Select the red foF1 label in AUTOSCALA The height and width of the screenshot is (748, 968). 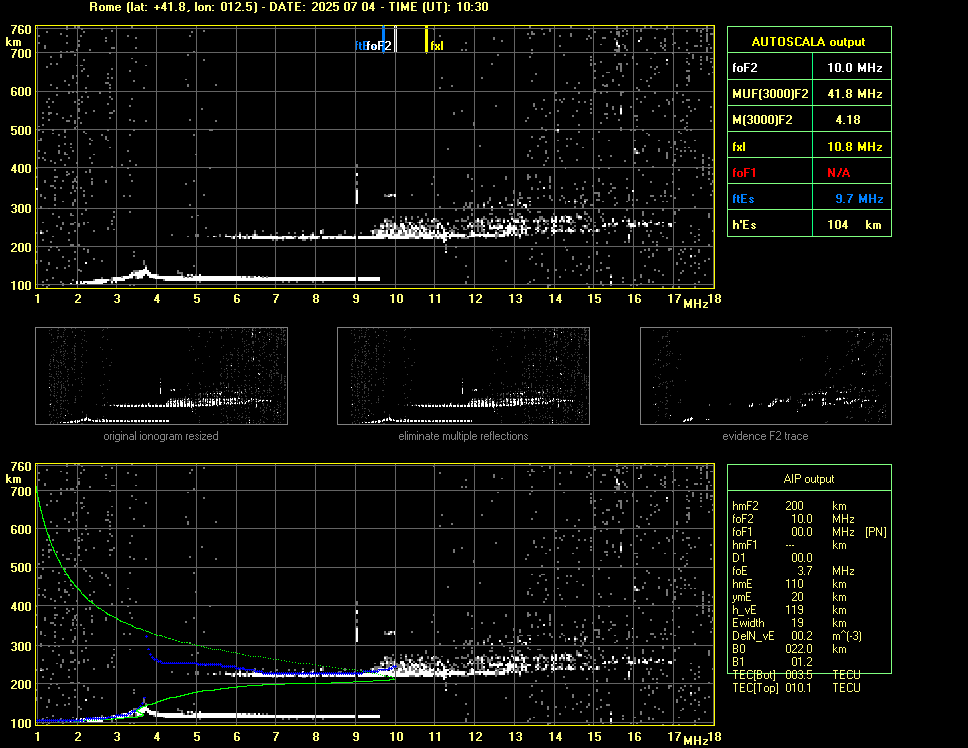(x=745, y=173)
